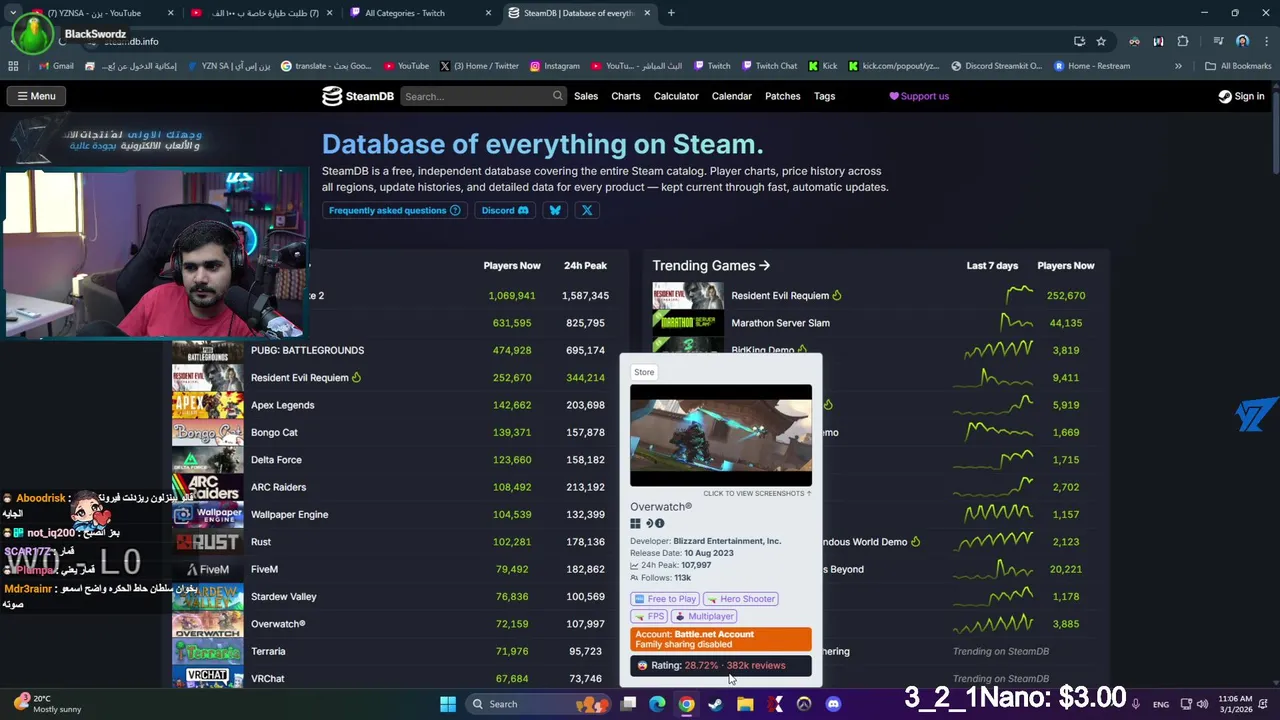Click the Bluesky butterfly icon button
The image size is (1280, 720).
click(555, 210)
